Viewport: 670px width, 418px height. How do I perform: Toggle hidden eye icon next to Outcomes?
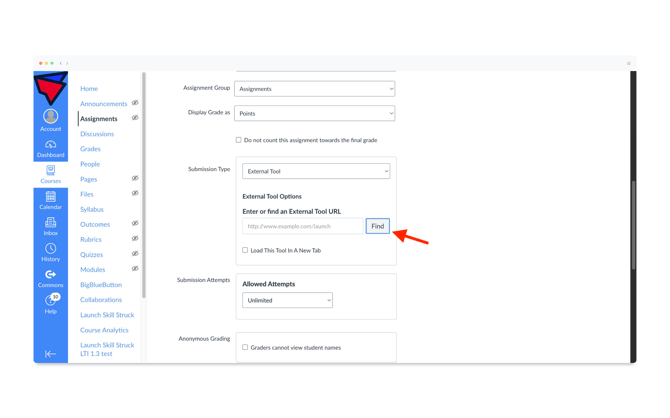135,223
